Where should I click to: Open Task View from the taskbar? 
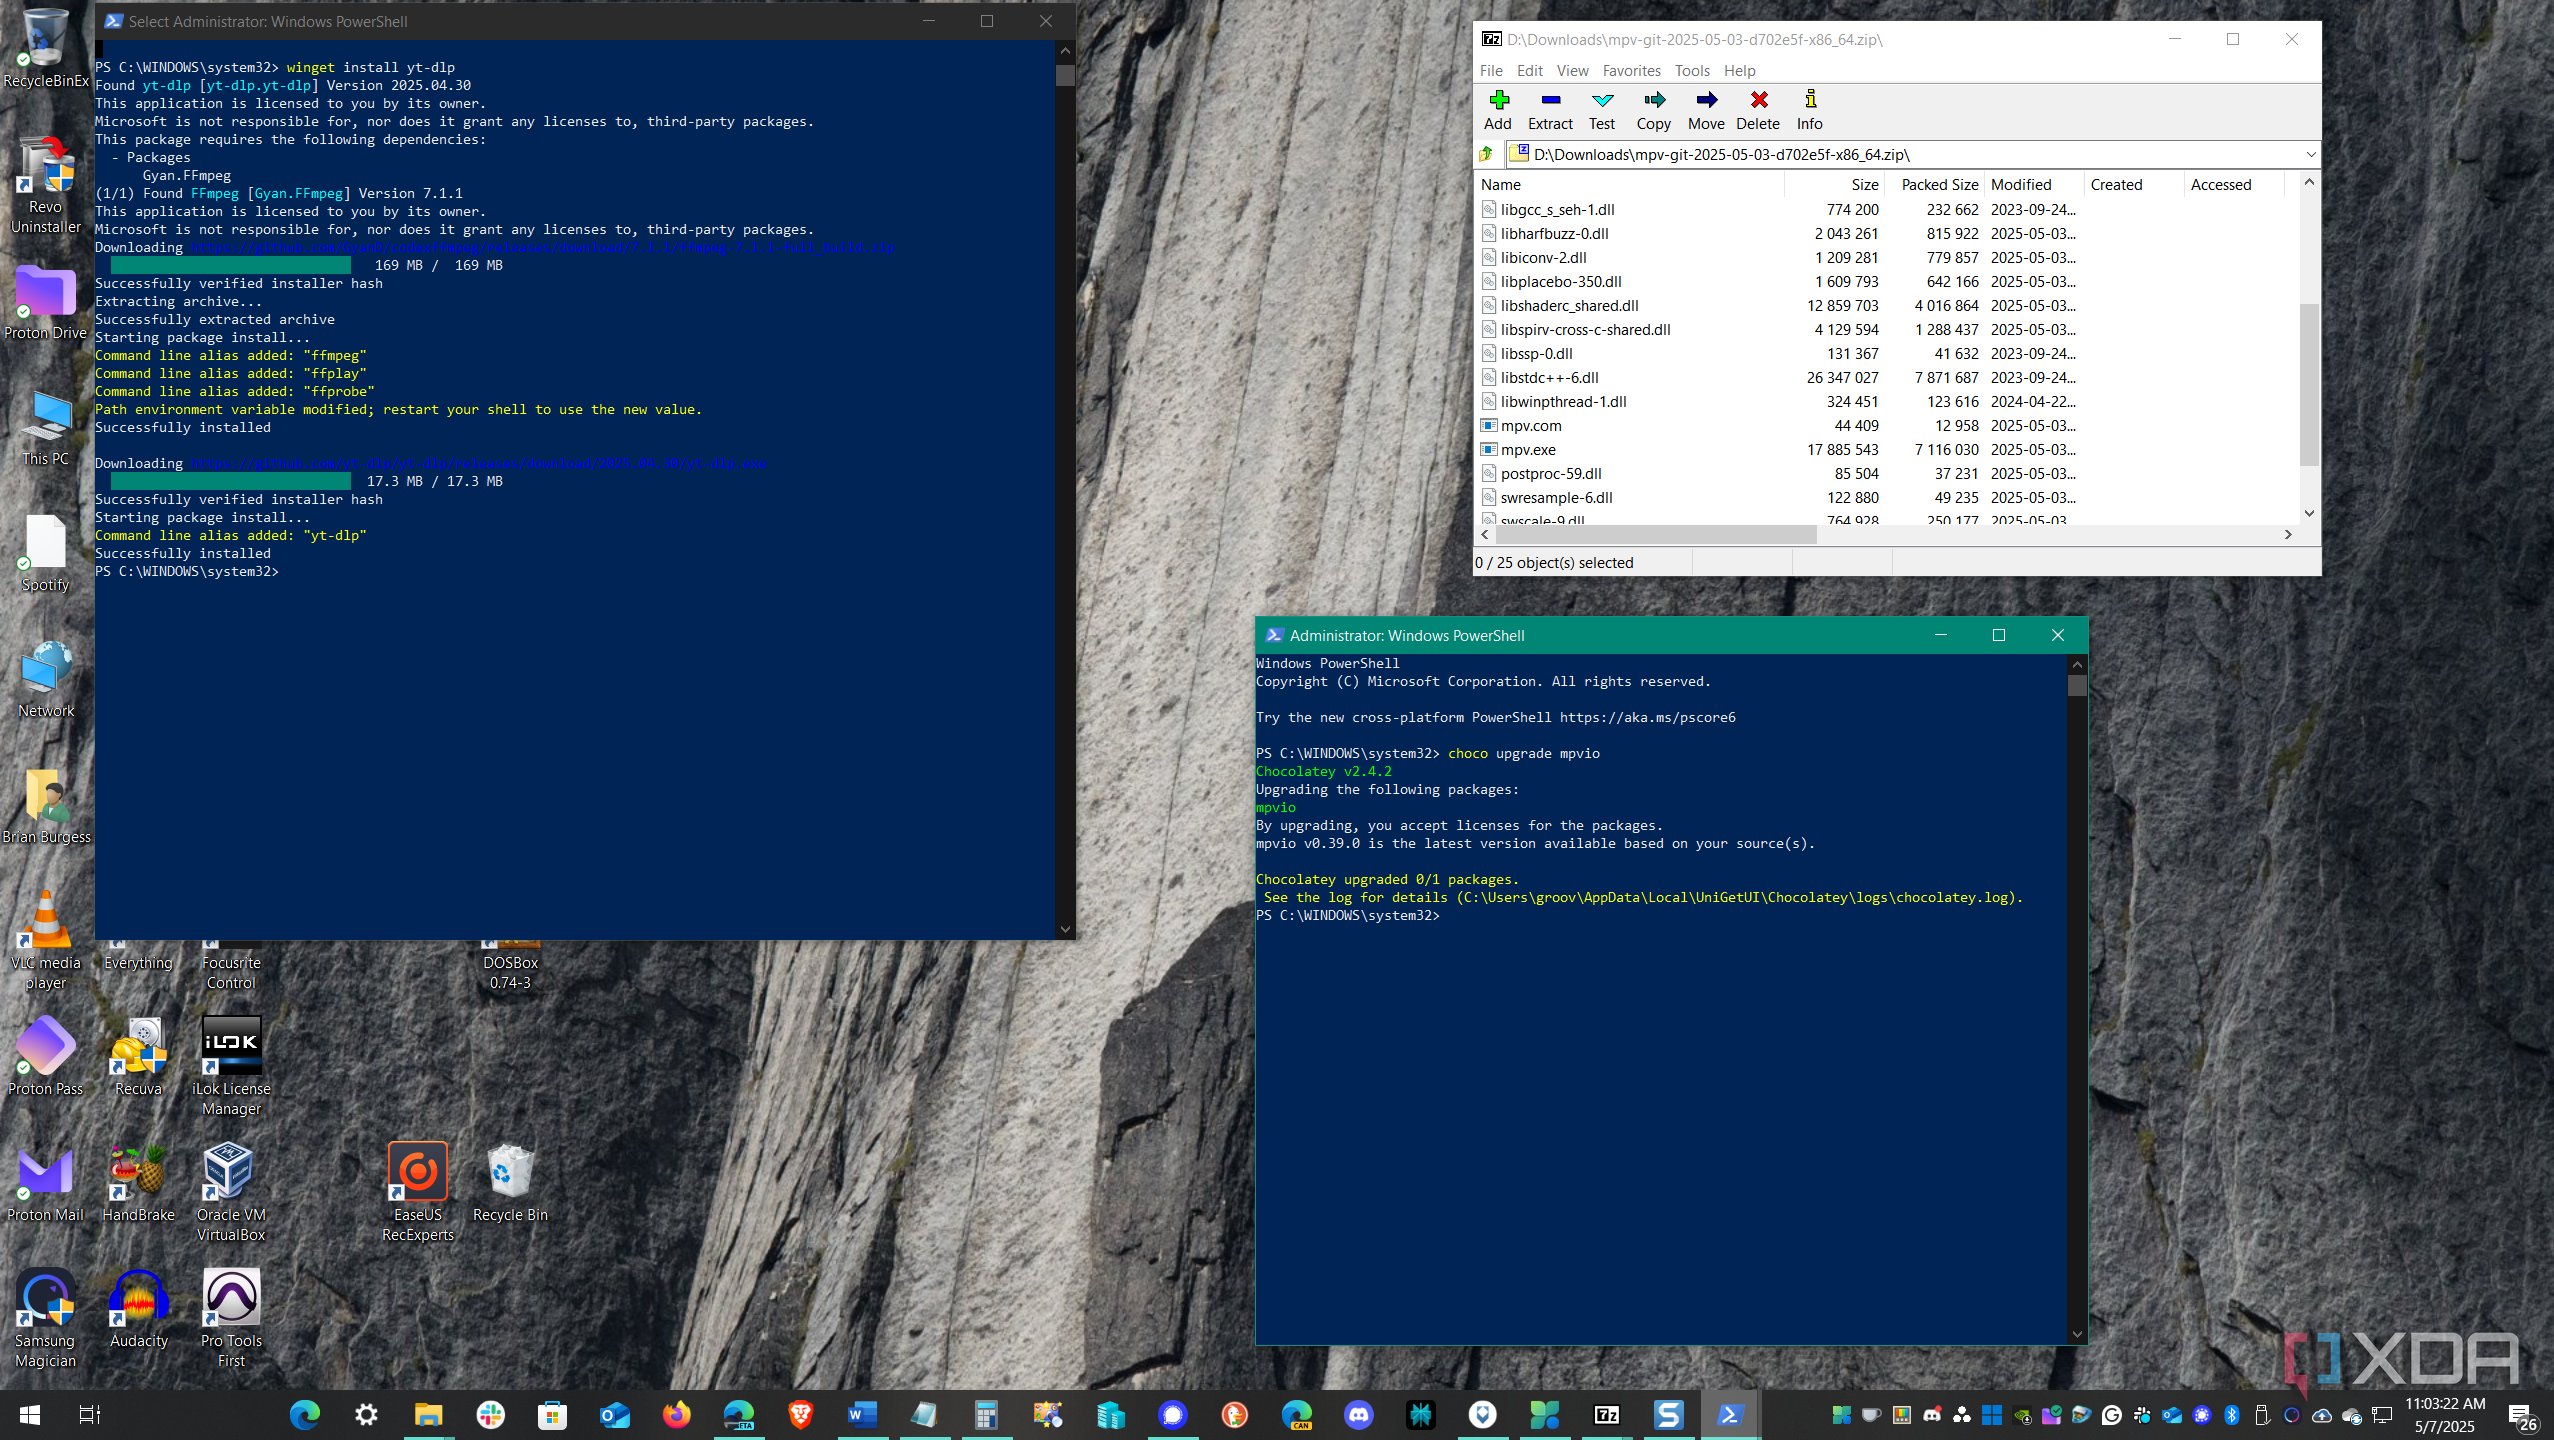click(x=90, y=1415)
